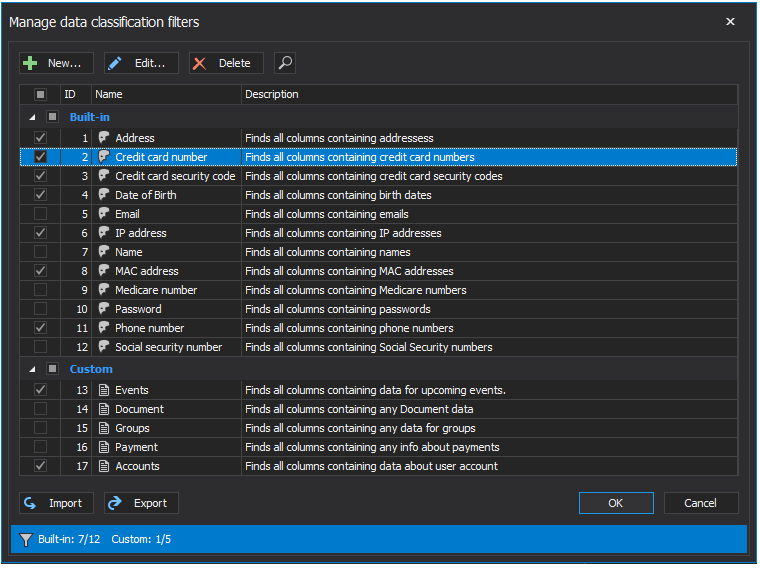Click the blue pencil icon on Edit
Image resolution: width=760 pixels, height=572 pixels.
pyautogui.click(x=115, y=63)
